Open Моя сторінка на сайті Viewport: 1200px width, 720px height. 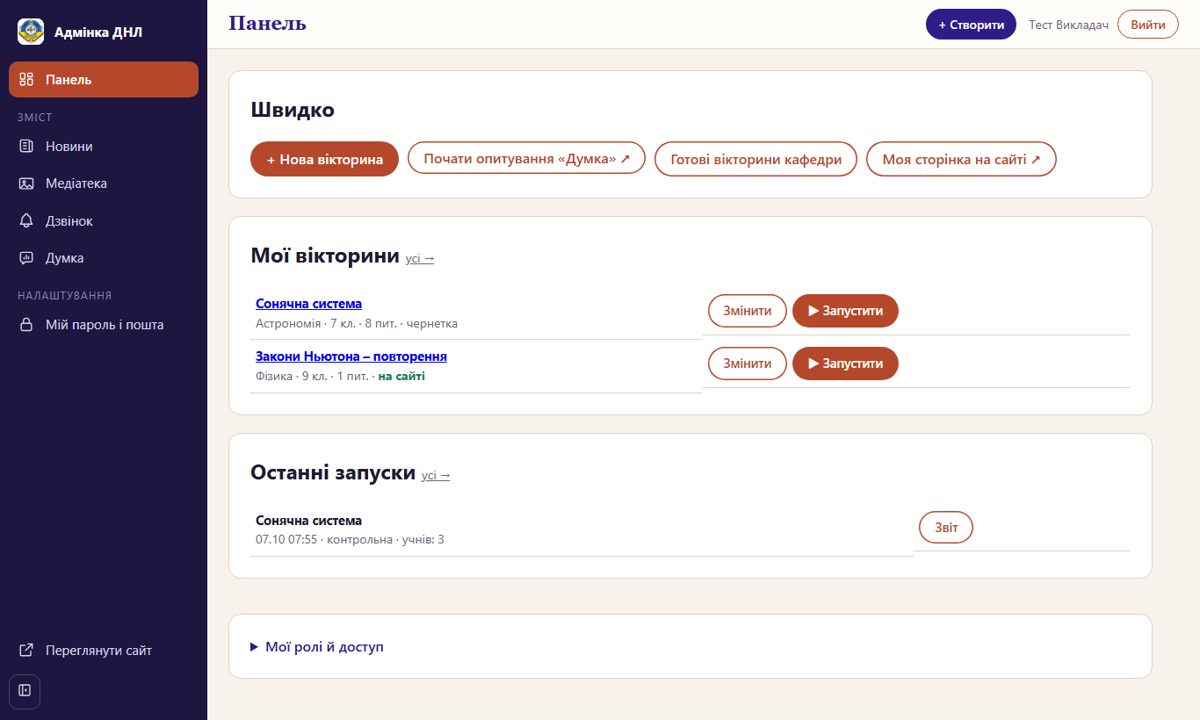pyautogui.click(x=962, y=159)
